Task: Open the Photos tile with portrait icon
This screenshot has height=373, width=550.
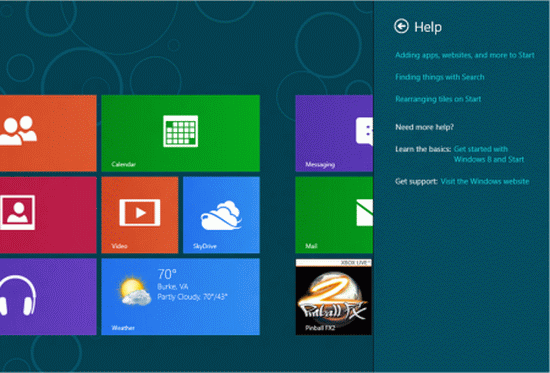Action: click(48, 215)
